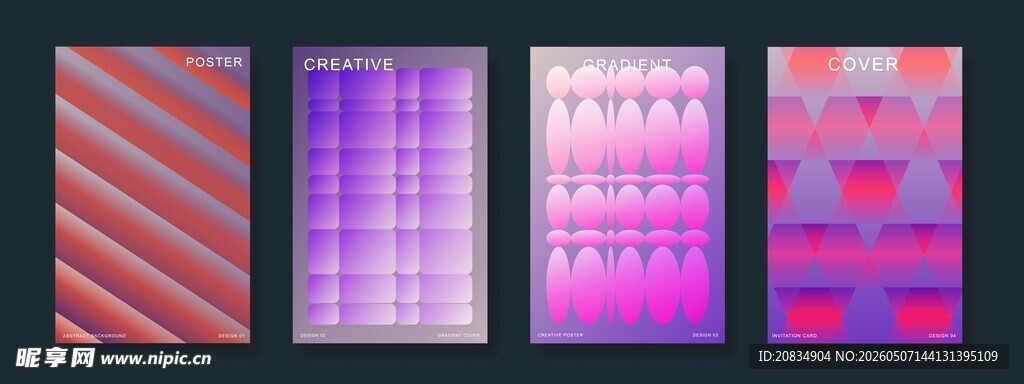This screenshot has height=384, width=1024.
Task: Select the triangle-pattern COVER design
Action: click(865, 195)
